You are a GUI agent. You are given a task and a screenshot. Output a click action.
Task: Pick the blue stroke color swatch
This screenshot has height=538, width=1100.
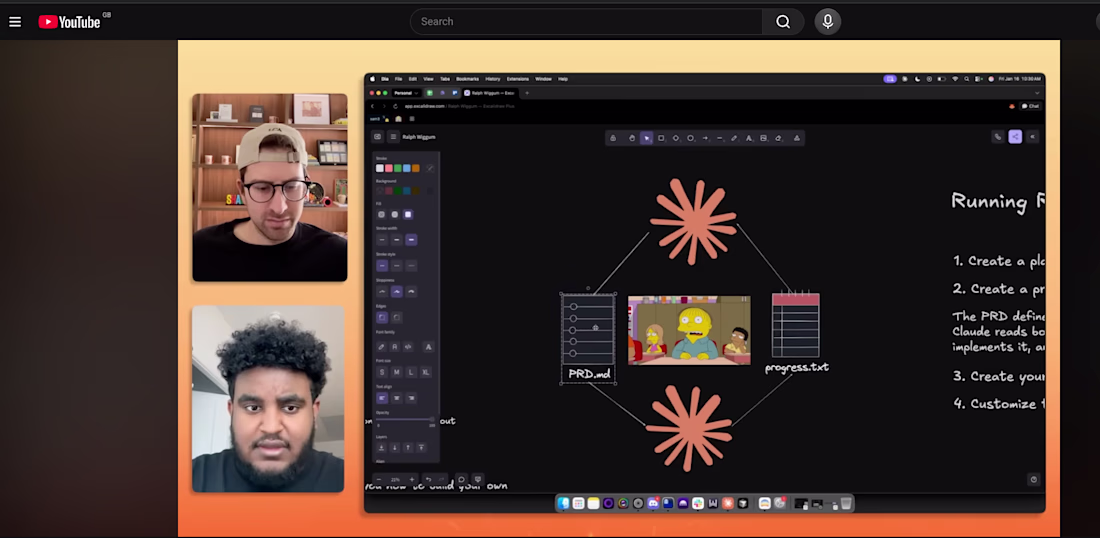(x=407, y=168)
